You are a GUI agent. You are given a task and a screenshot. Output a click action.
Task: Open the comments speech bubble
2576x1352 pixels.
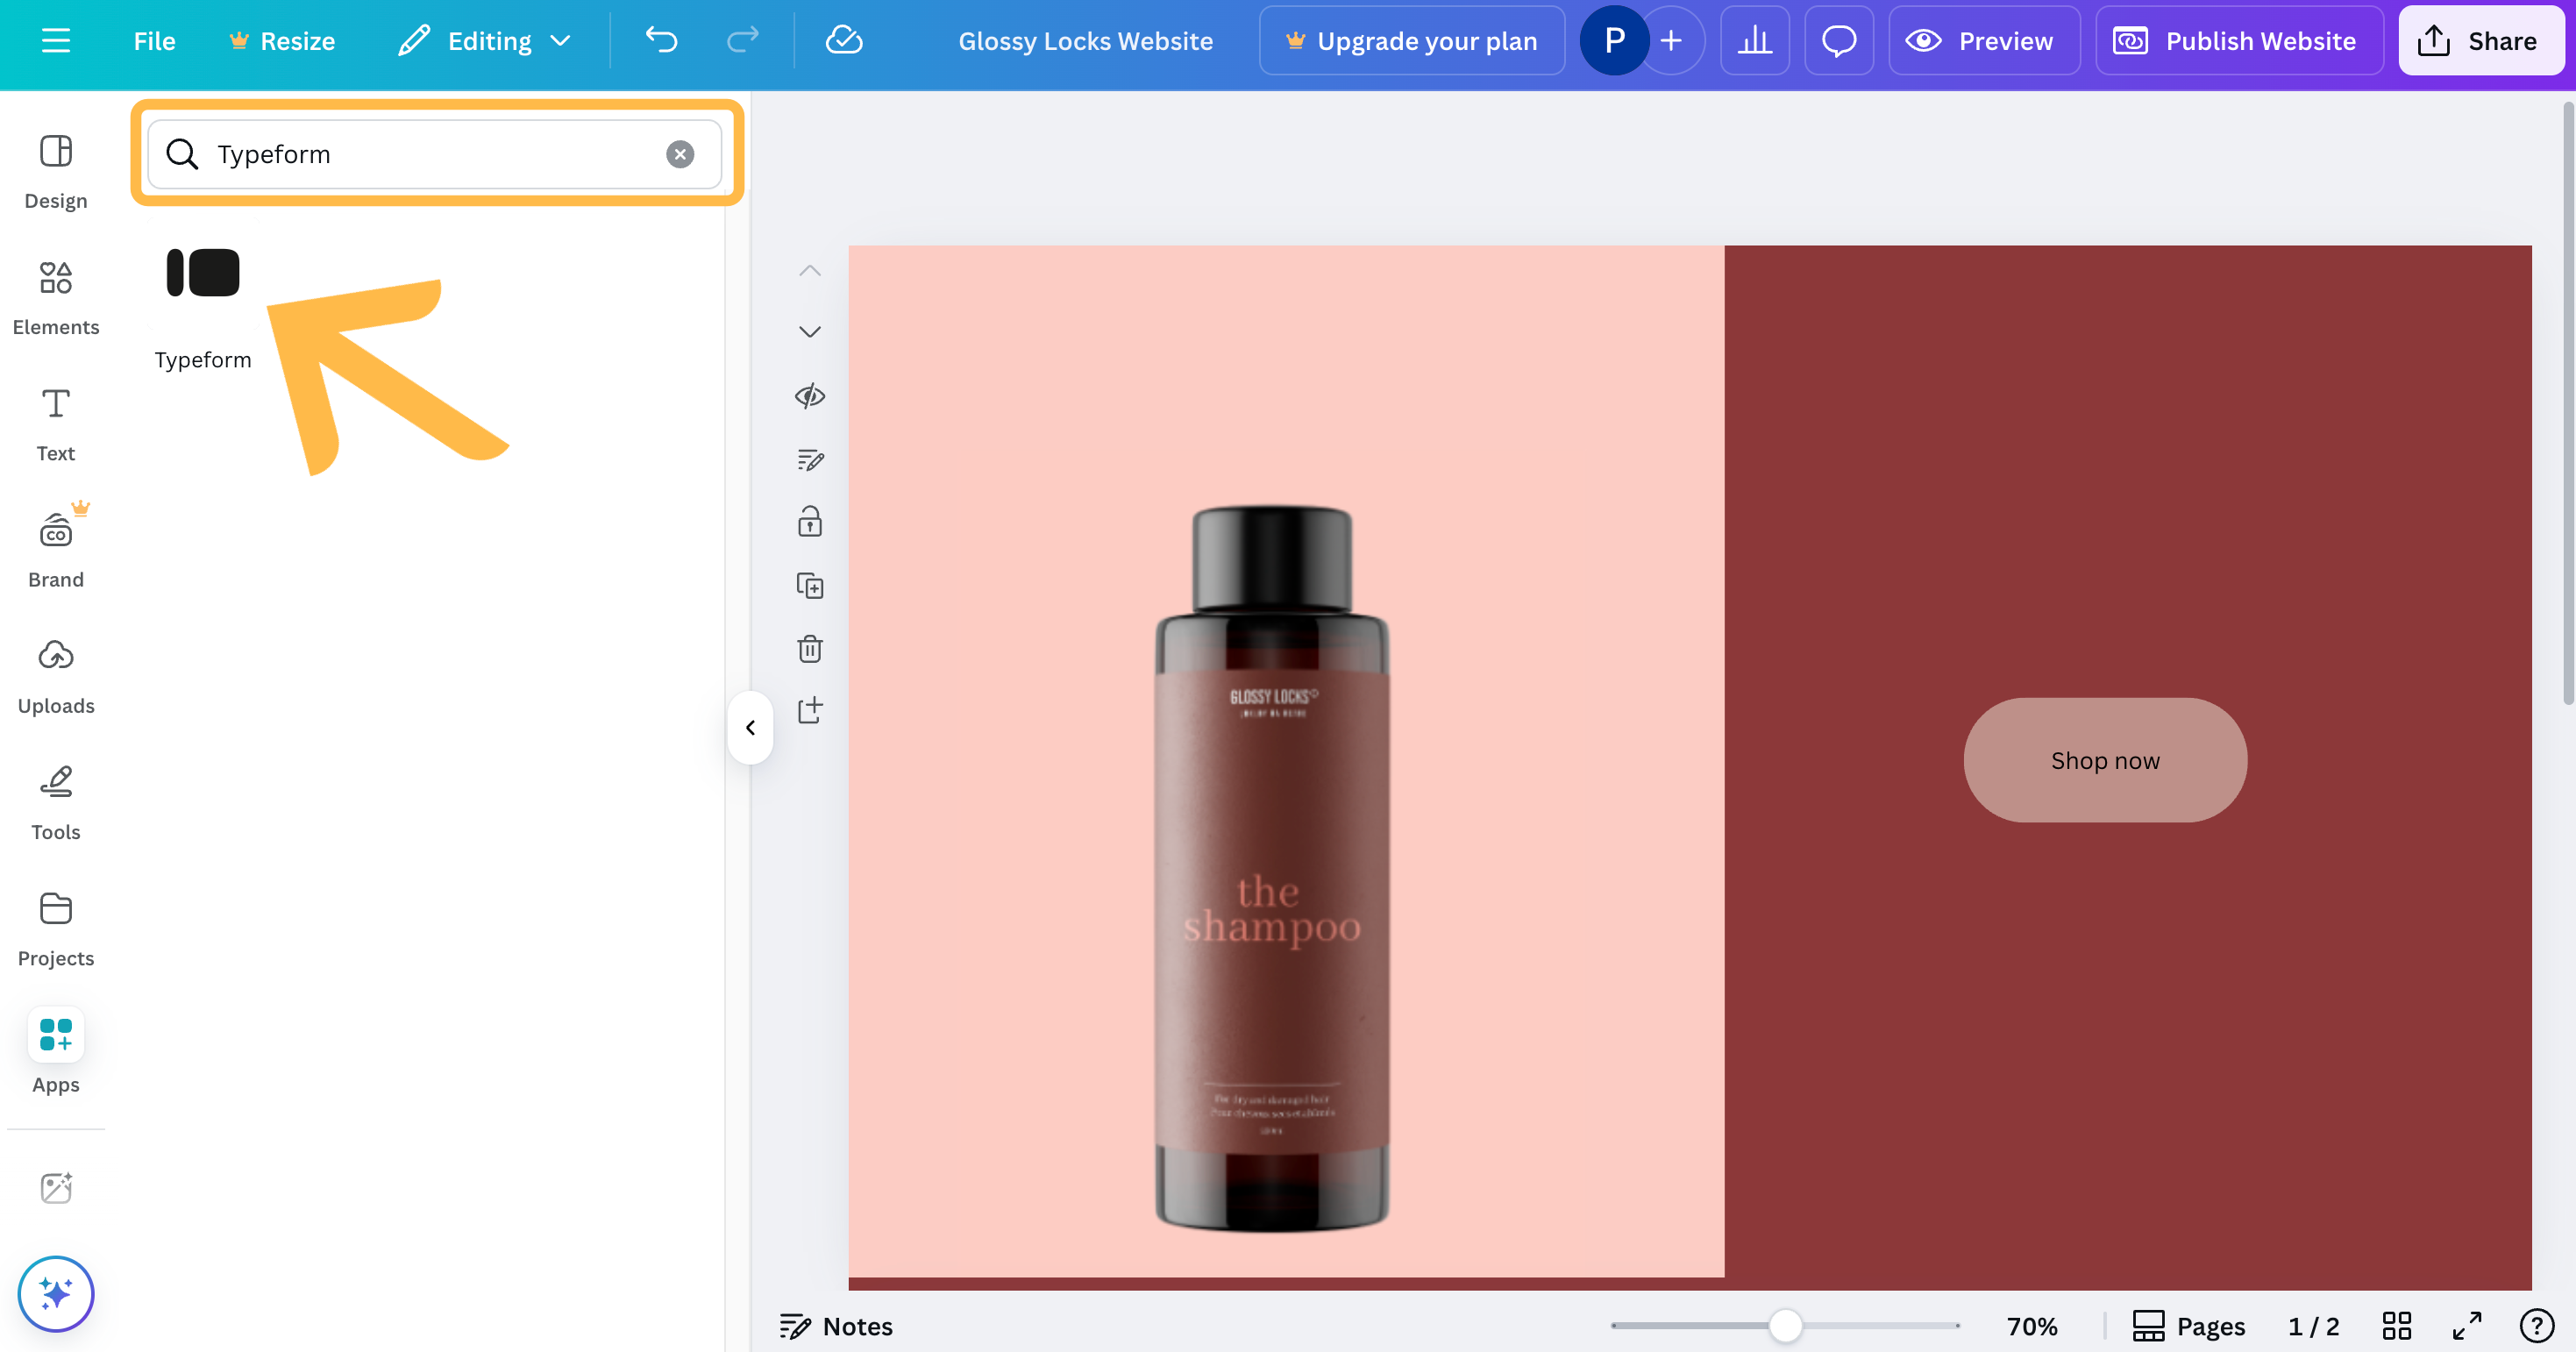(1839, 40)
